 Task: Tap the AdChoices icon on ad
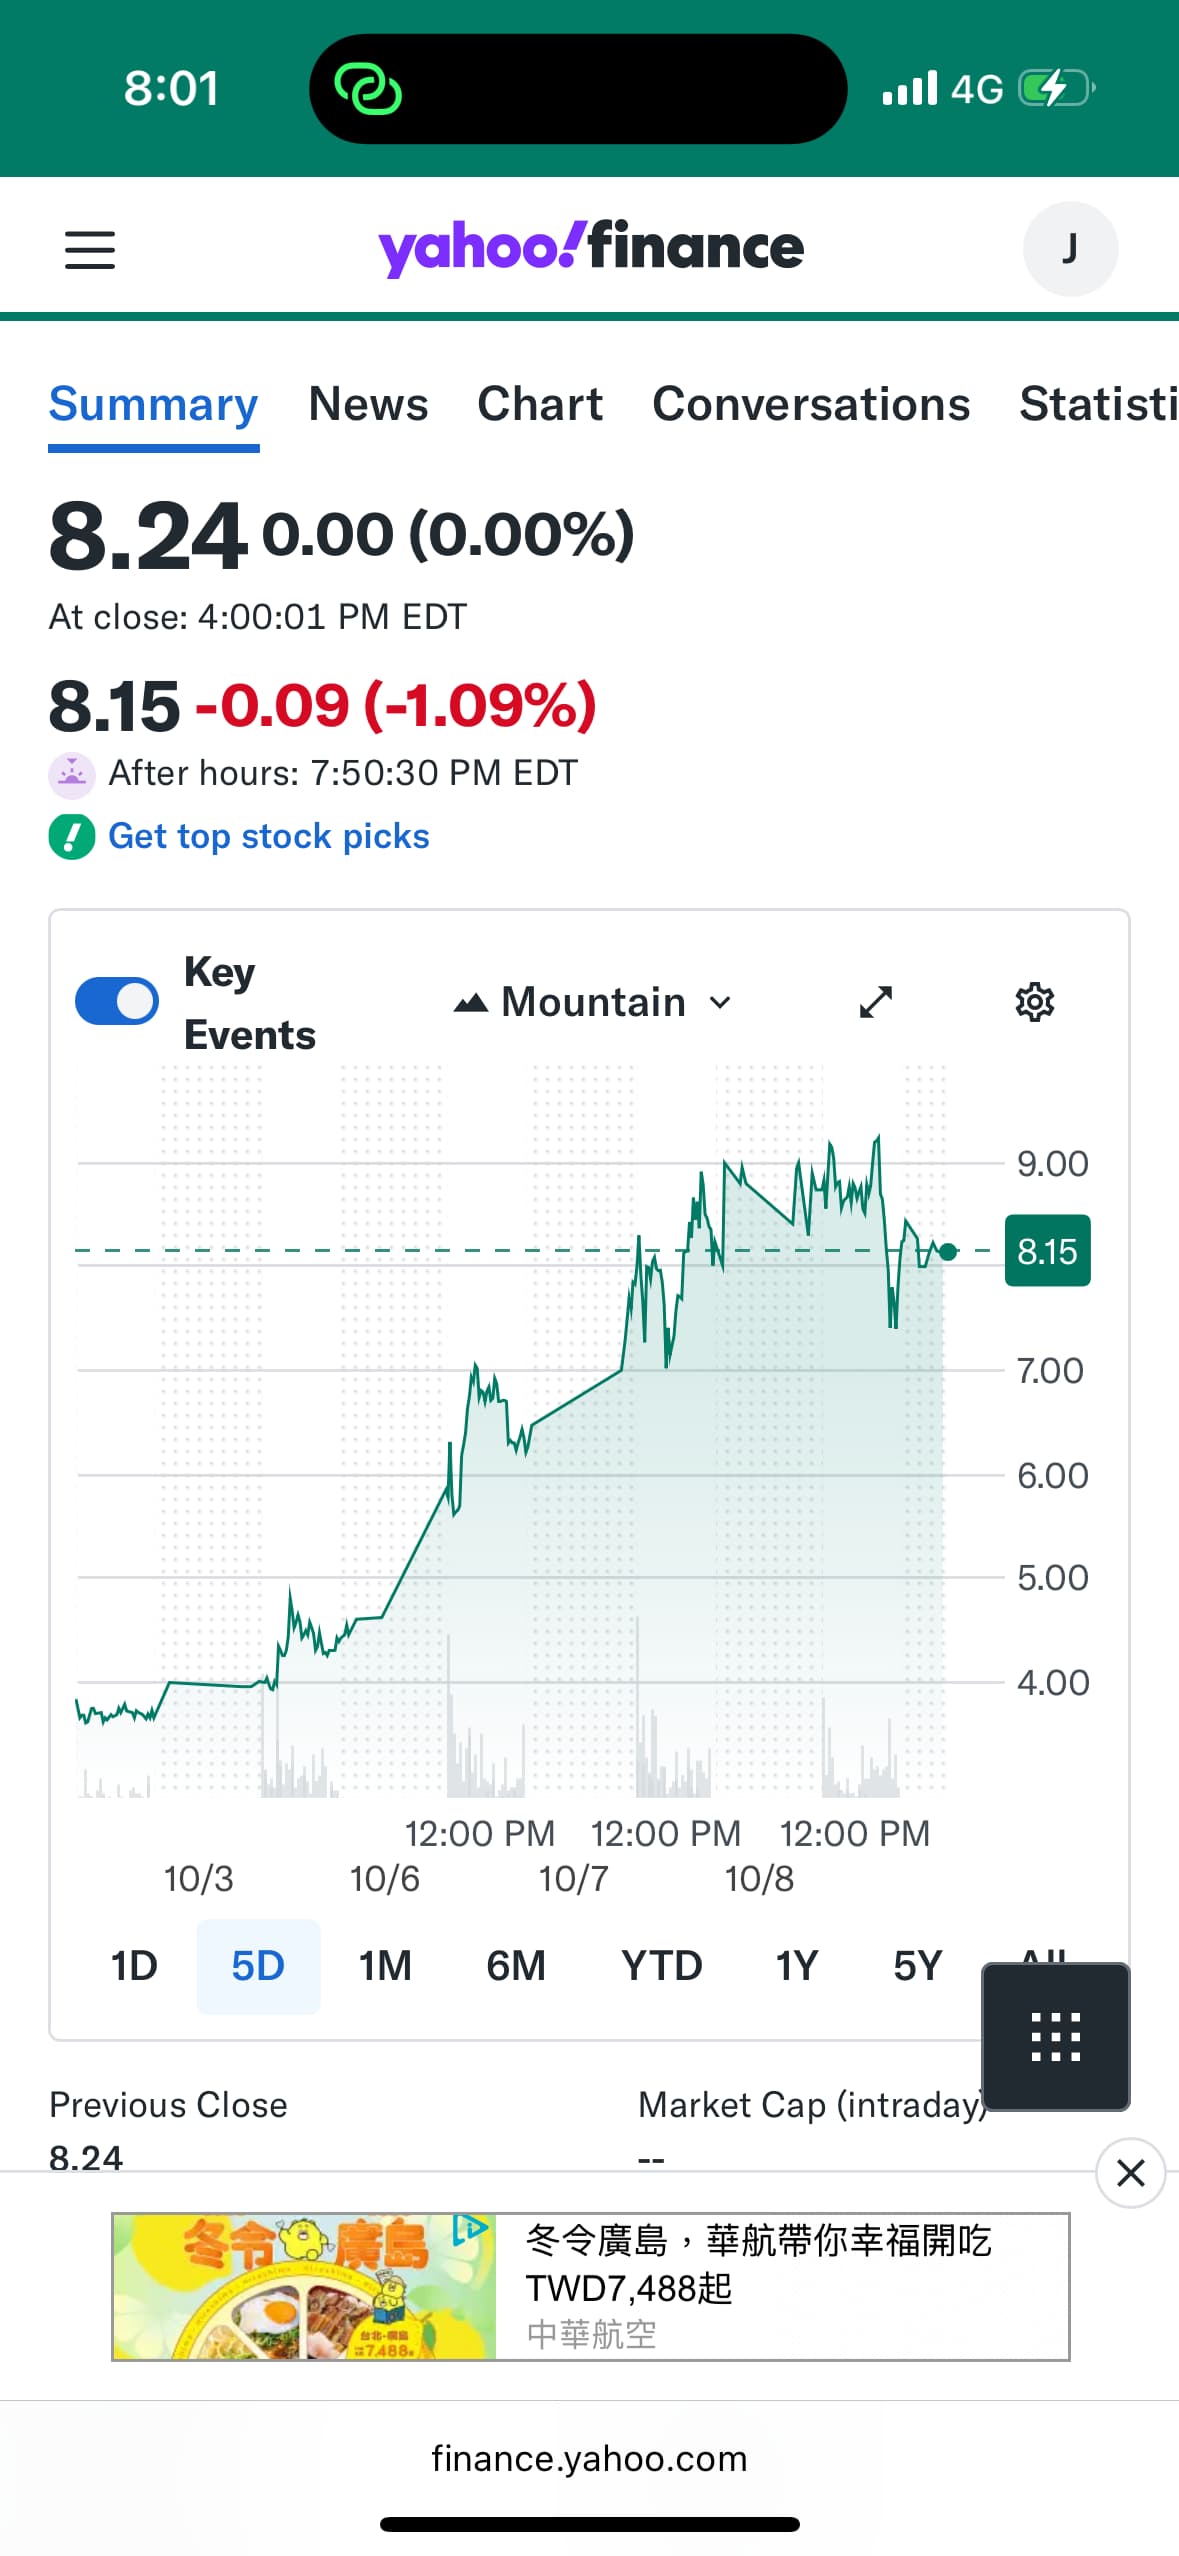tap(470, 2229)
